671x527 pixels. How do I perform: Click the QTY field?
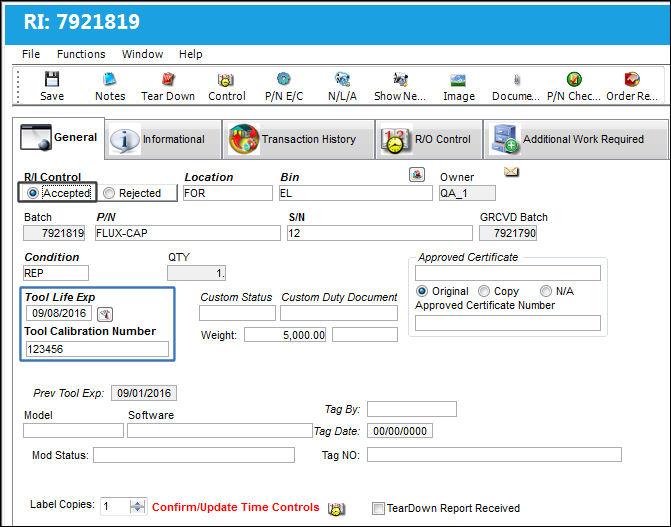[x=196, y=273]
